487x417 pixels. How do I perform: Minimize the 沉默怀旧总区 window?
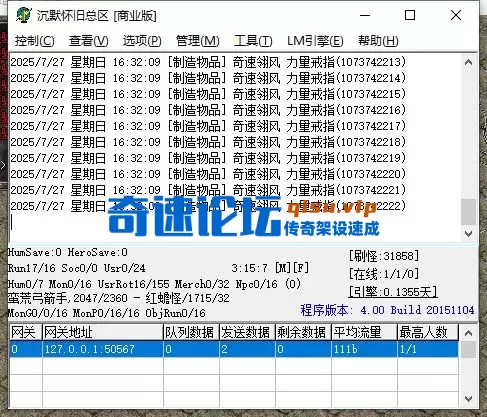click(365, 15)
